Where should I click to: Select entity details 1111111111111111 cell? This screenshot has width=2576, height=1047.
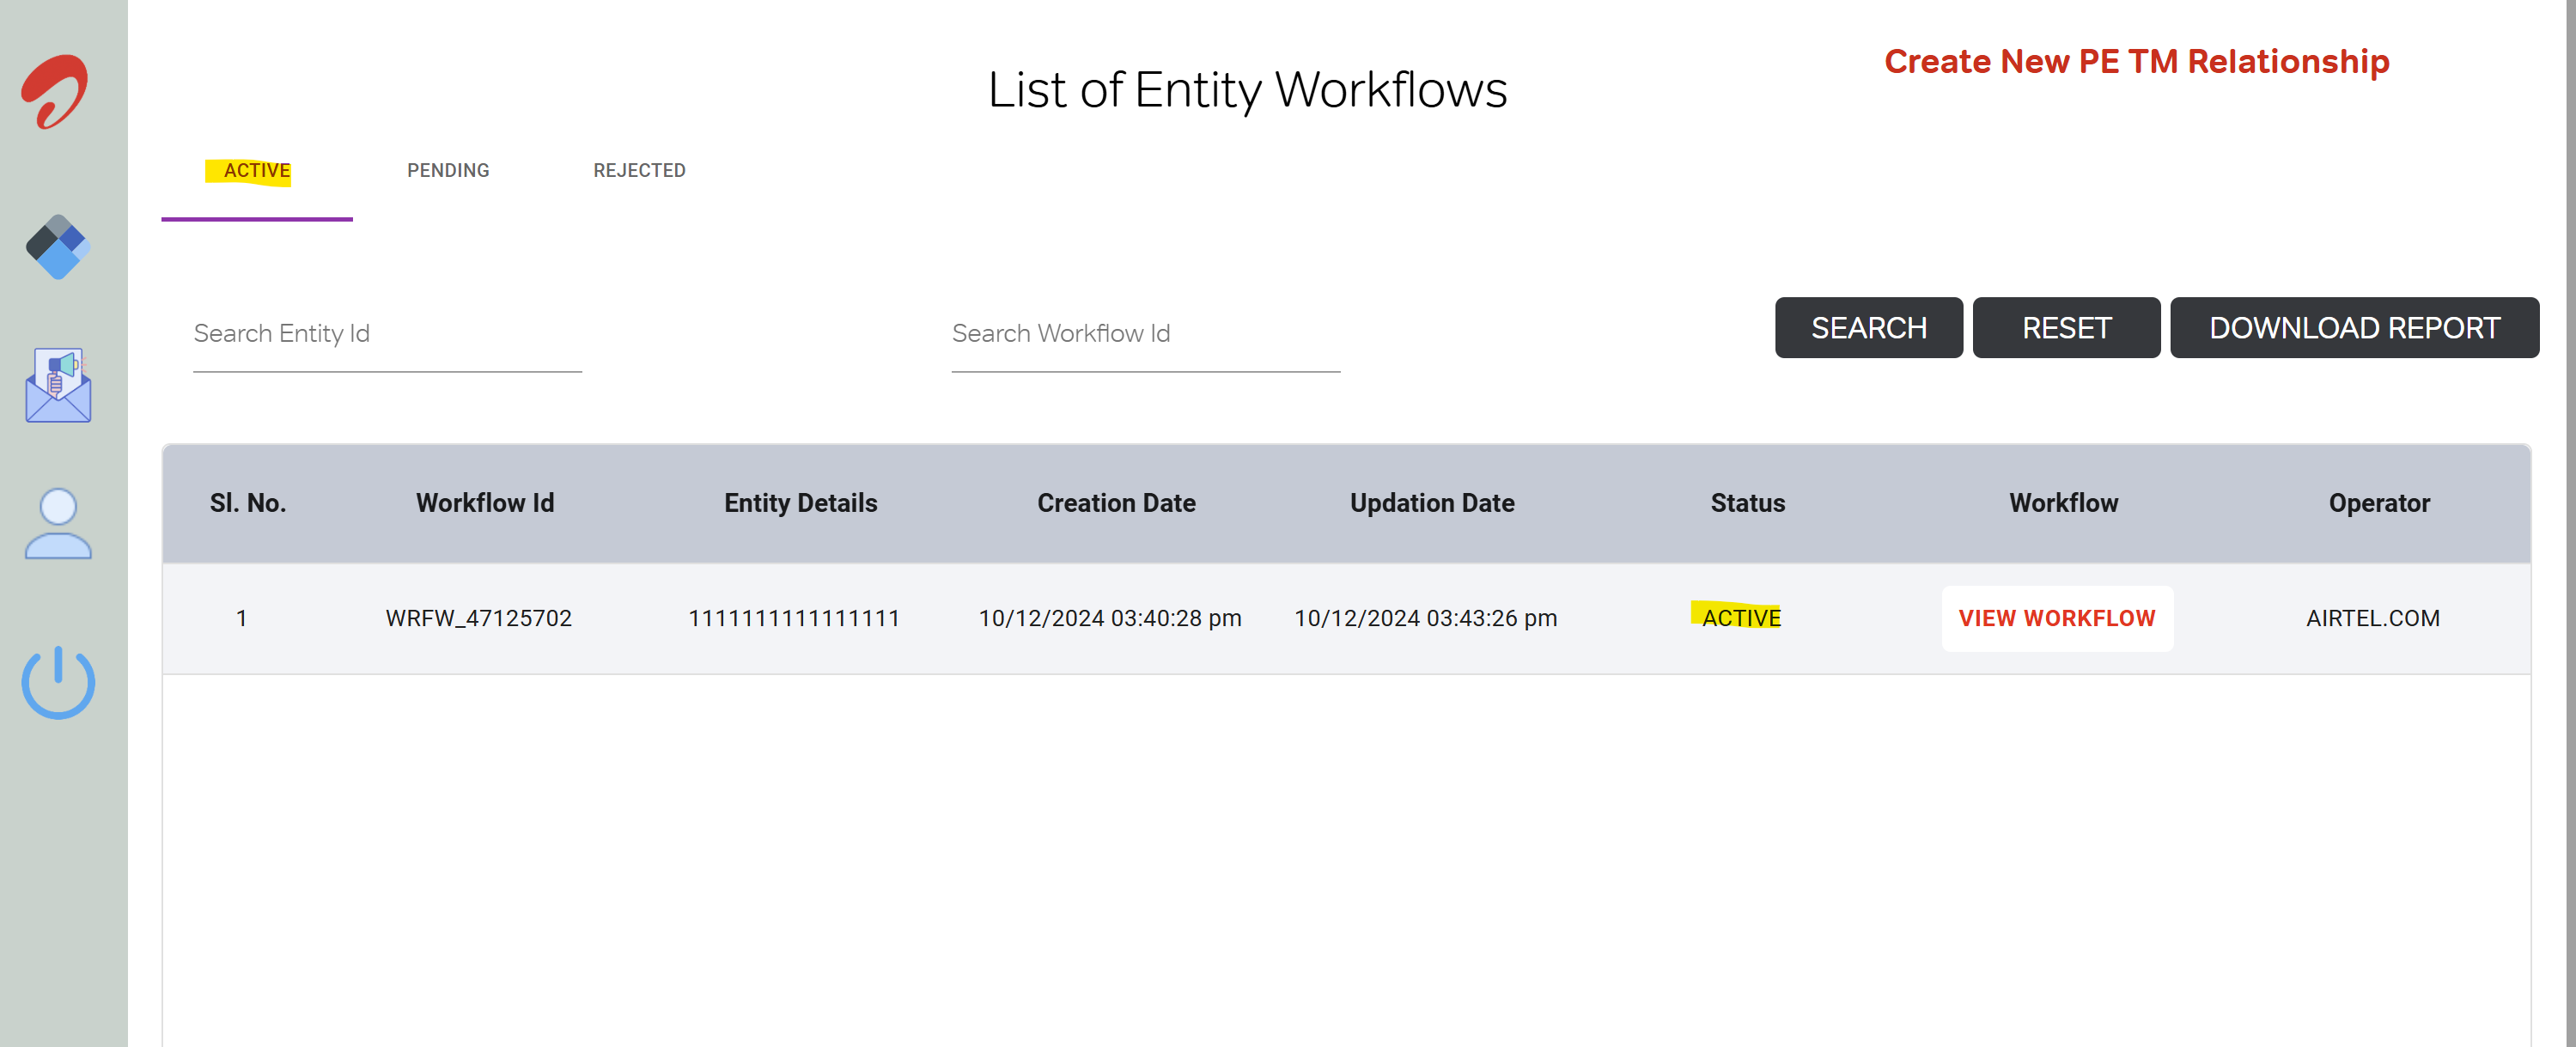(794, 619)
